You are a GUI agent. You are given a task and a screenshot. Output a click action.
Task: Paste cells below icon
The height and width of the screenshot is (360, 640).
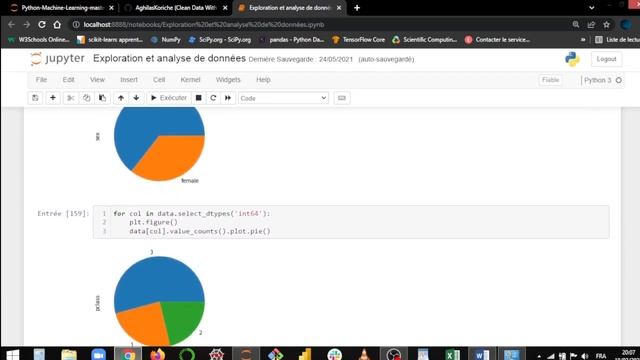(x=102, y=98)
